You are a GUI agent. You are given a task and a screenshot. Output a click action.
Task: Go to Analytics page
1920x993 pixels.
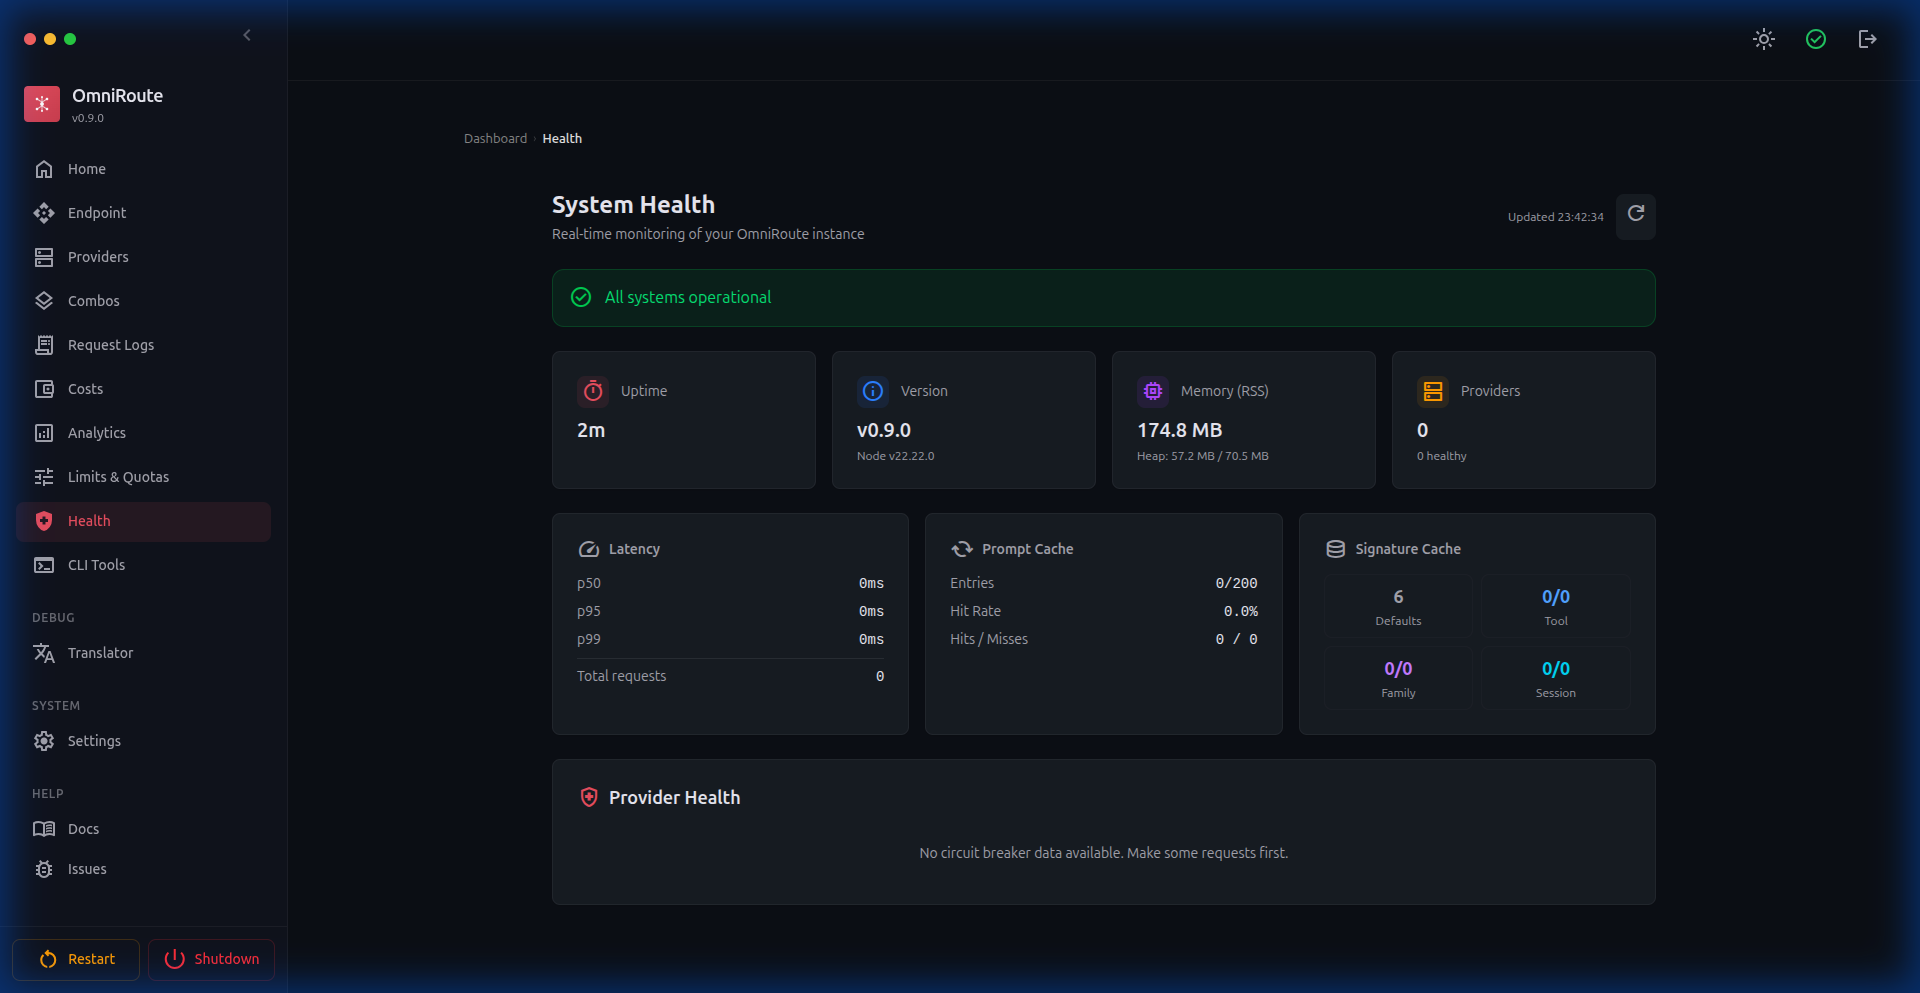pos(96,433)
